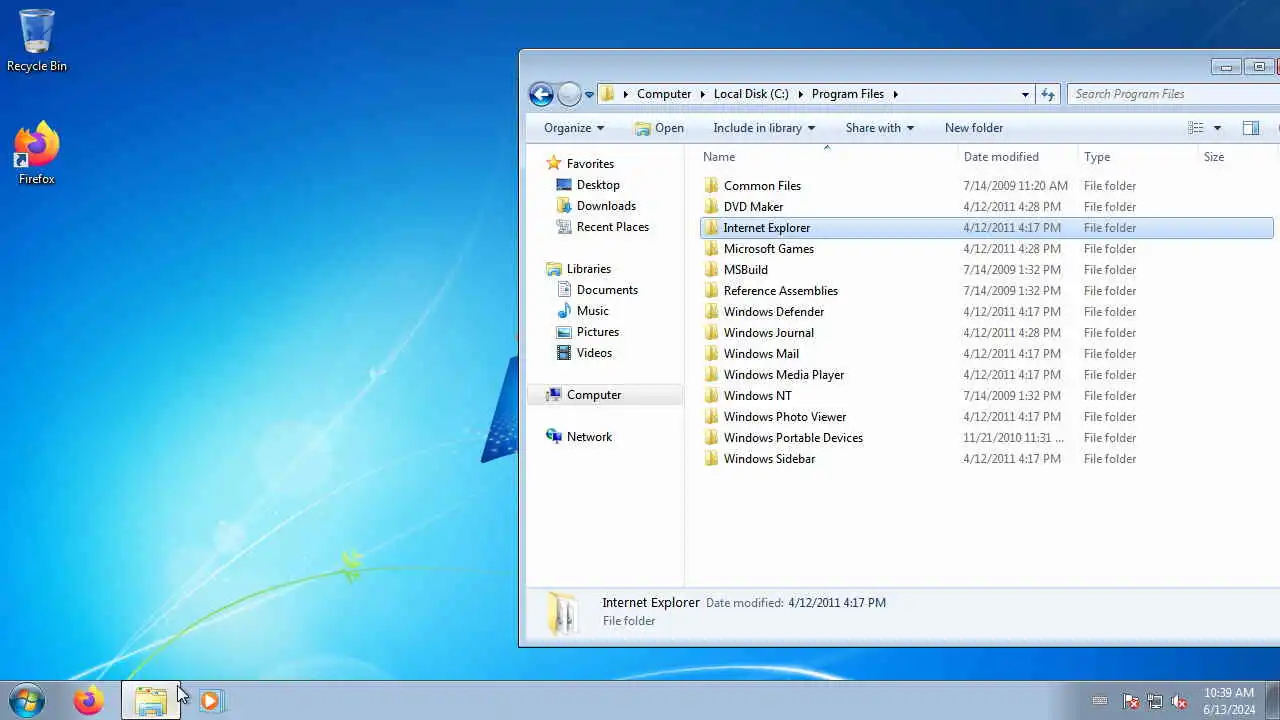Open Recent Places in navigation pane
1280x720 pixels.
click(x=612, y=227)
